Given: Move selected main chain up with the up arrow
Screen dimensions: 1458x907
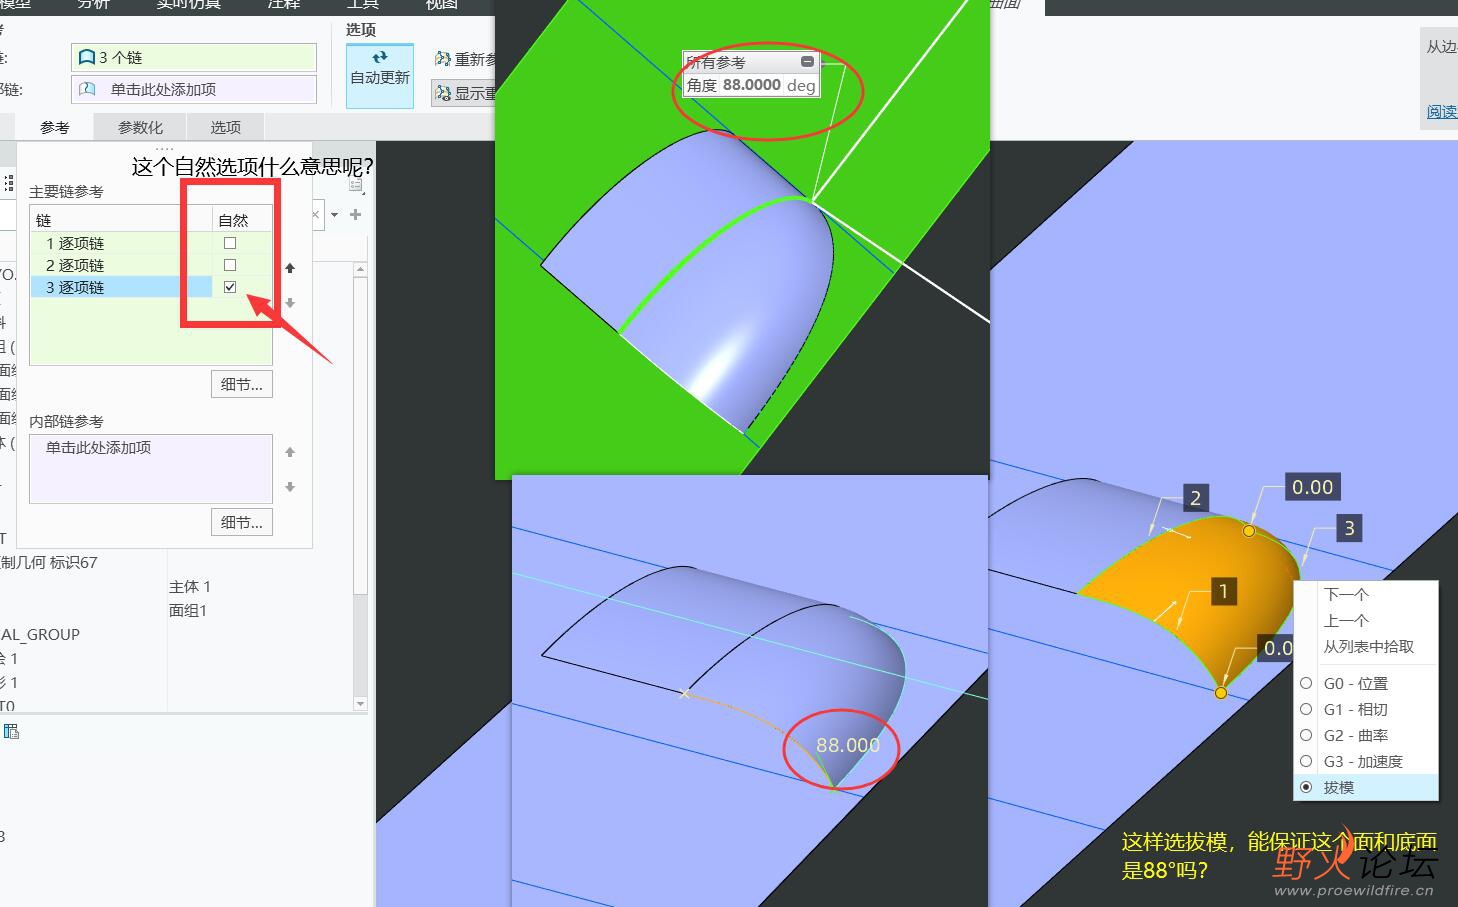Looking at the screenshot, I should coord(290,268).
